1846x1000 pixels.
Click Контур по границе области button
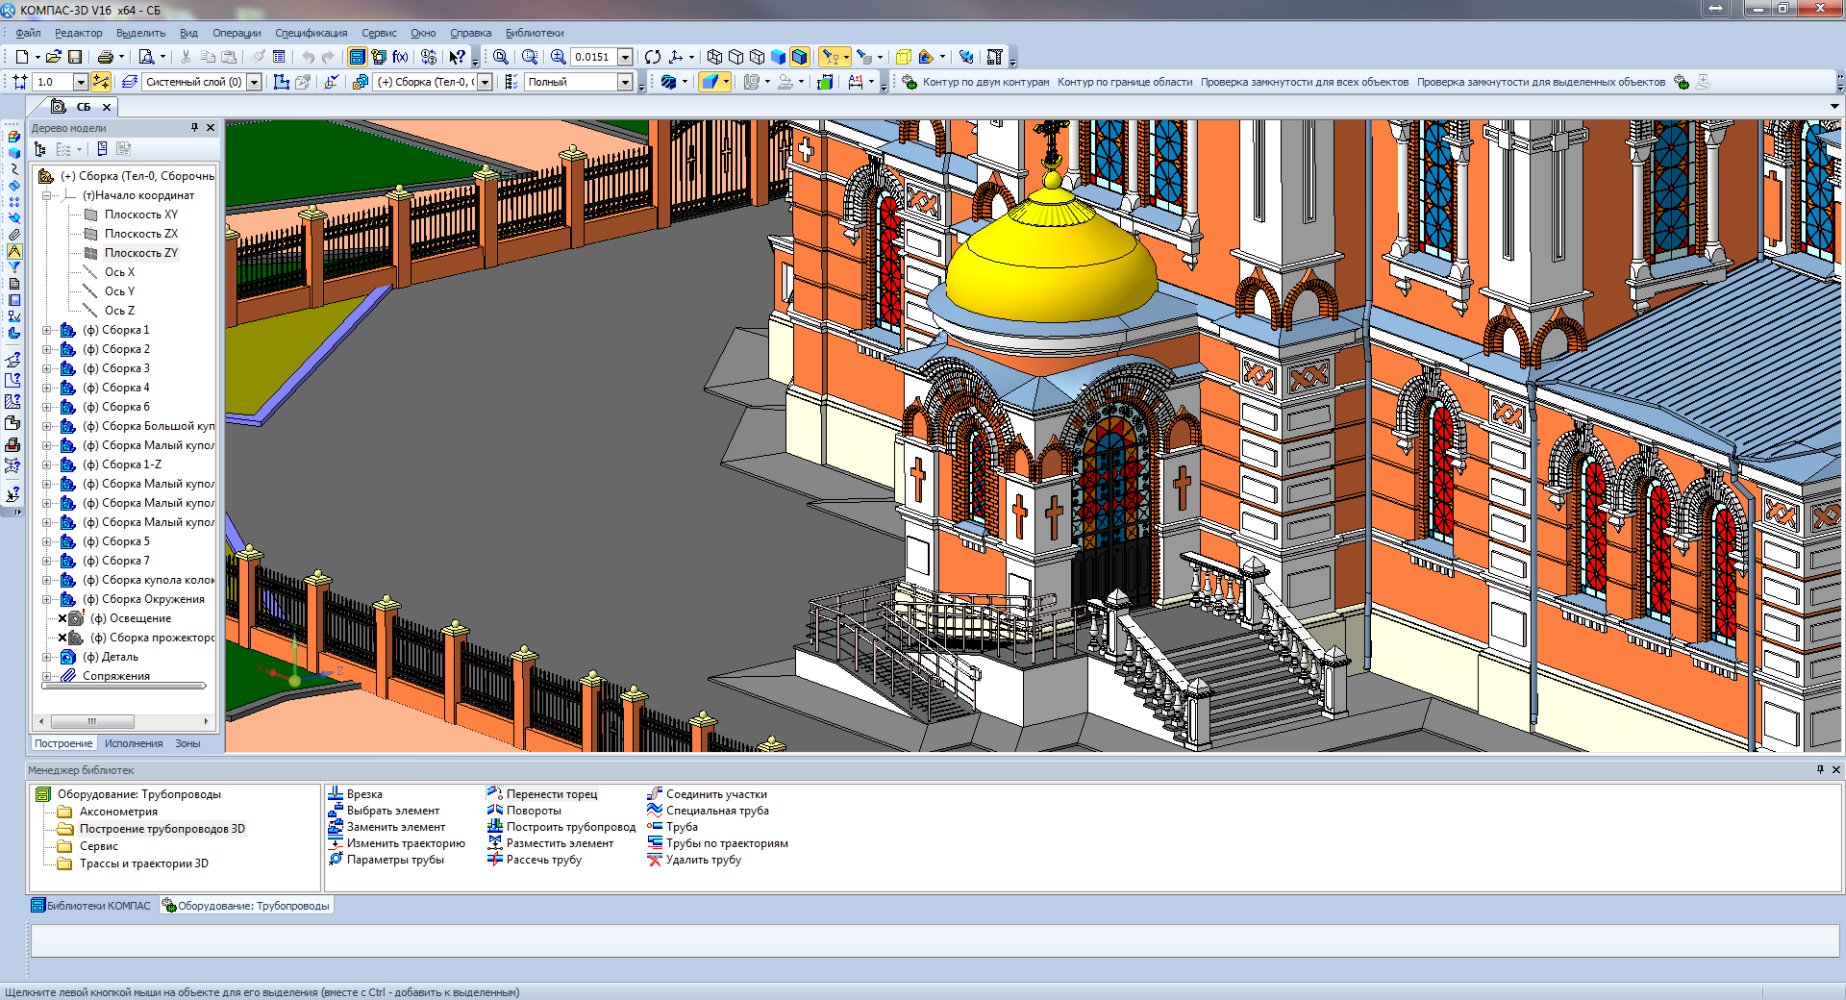(x=1124, y=82)
